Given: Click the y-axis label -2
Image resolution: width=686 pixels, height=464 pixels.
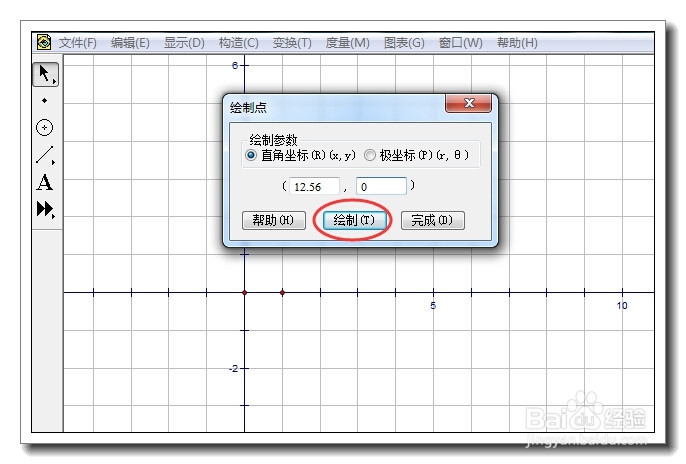Looking at the screenshot, I should click(x=234, y=369).
